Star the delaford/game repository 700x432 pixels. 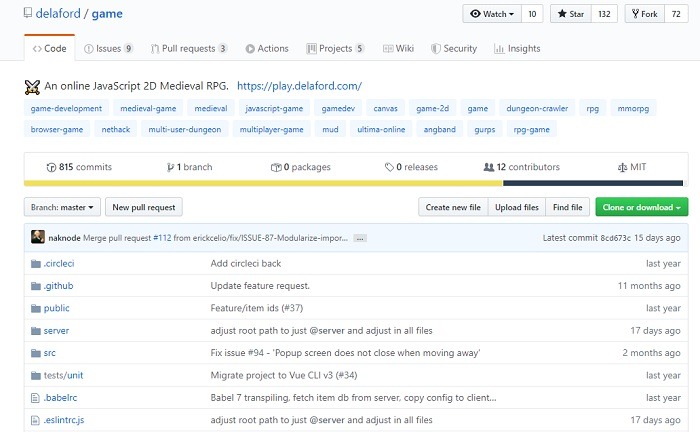(571, 14)
